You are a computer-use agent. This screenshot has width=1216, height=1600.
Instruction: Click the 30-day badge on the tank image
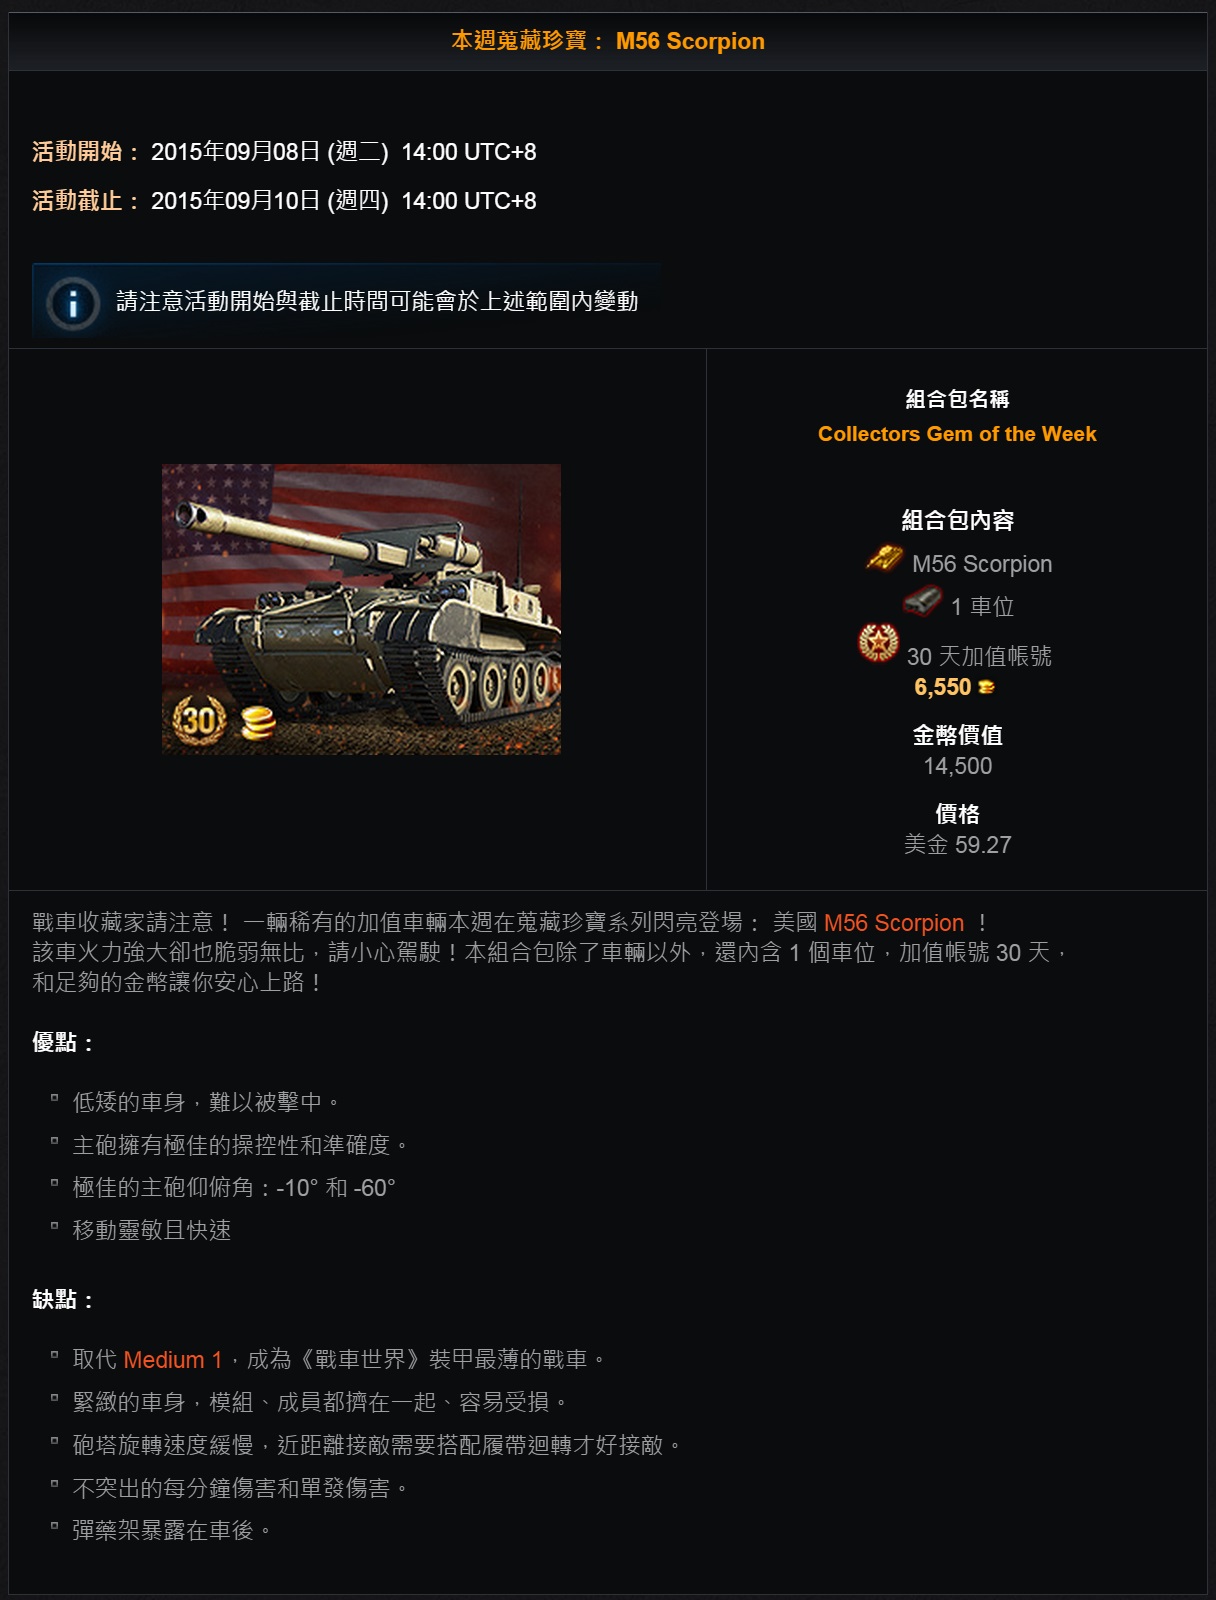tap(199, 719)
